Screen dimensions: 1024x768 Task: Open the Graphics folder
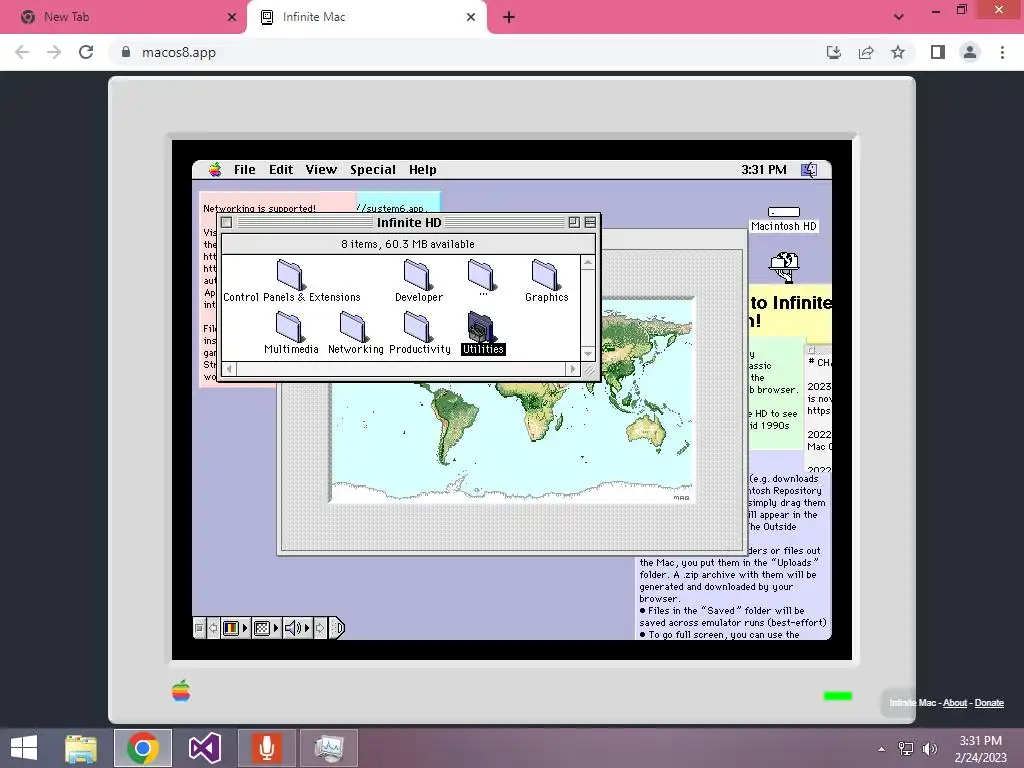545,275
